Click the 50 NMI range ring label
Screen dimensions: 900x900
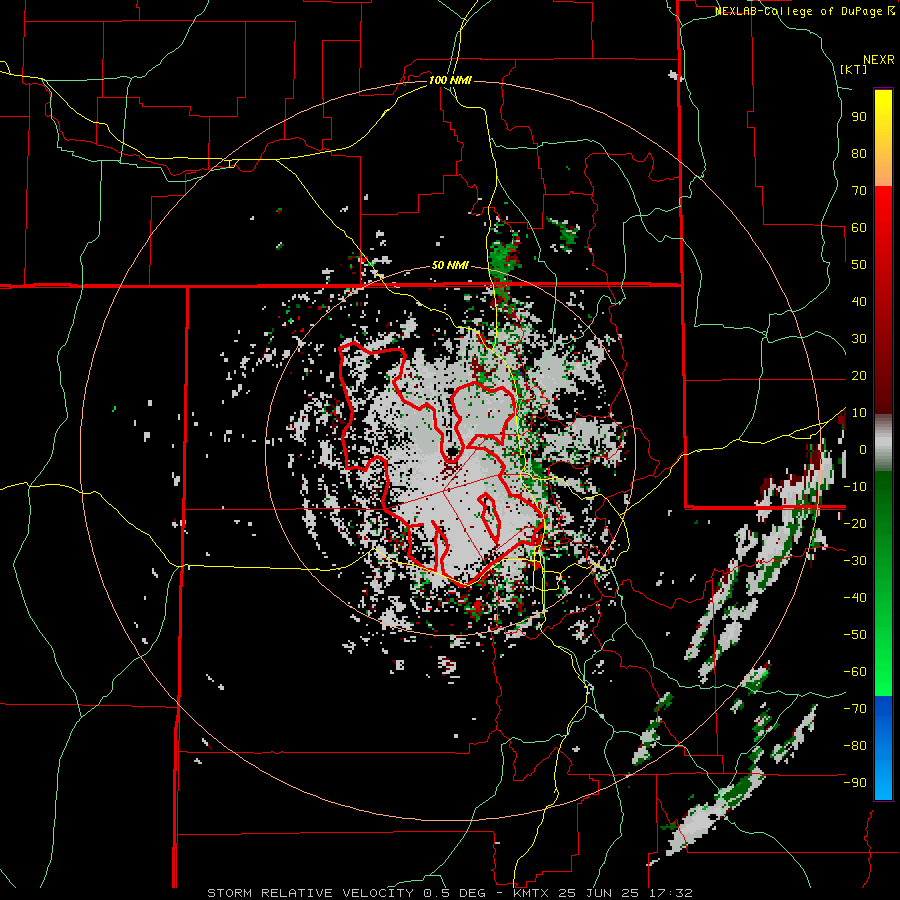(450, 265)
